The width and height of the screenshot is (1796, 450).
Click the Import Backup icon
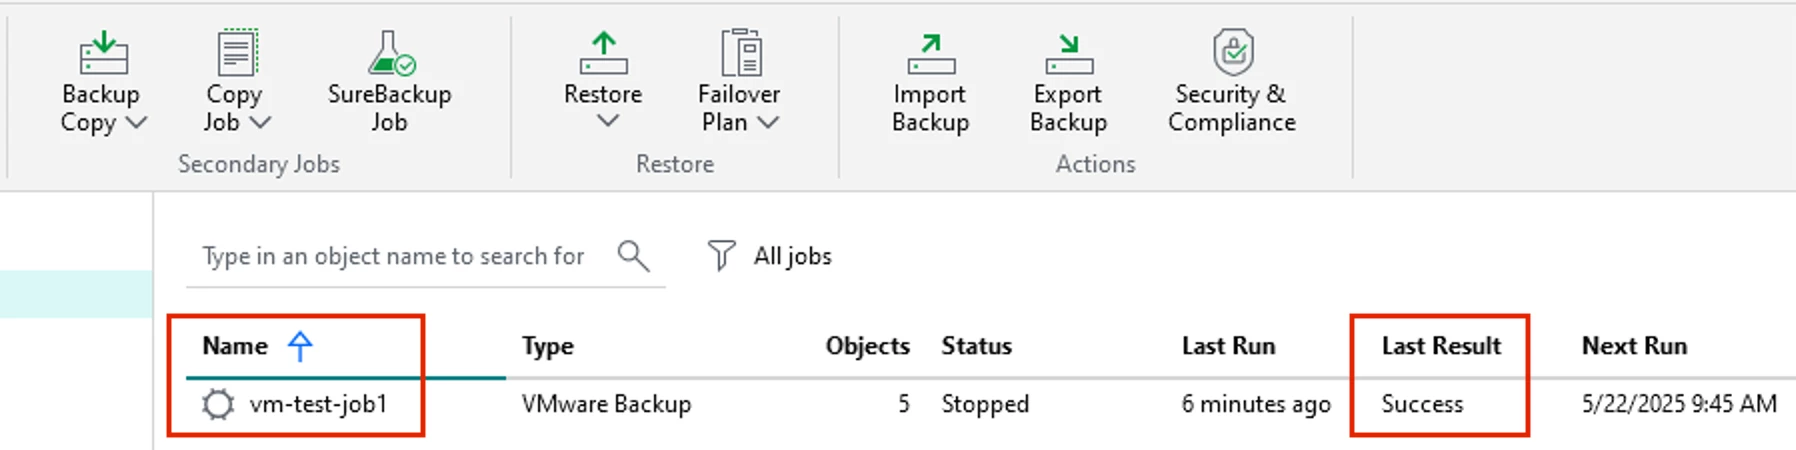coord(931,54)
